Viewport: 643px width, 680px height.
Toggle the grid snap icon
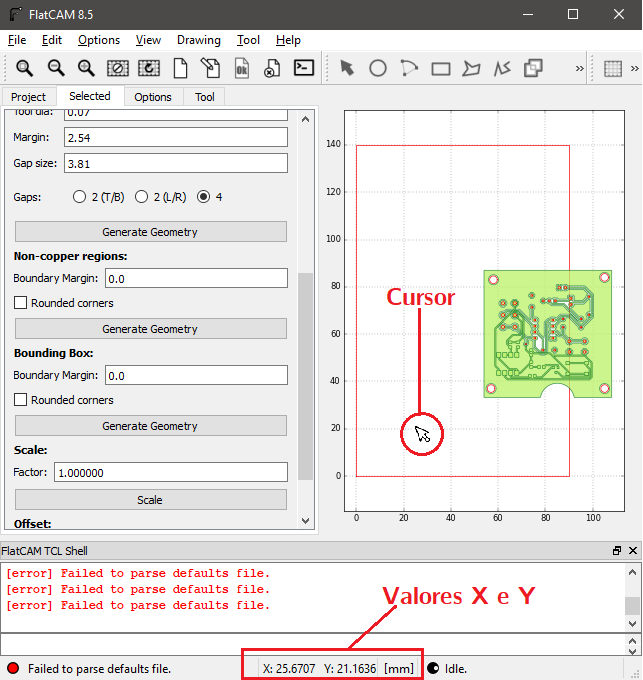coord(613,69)
